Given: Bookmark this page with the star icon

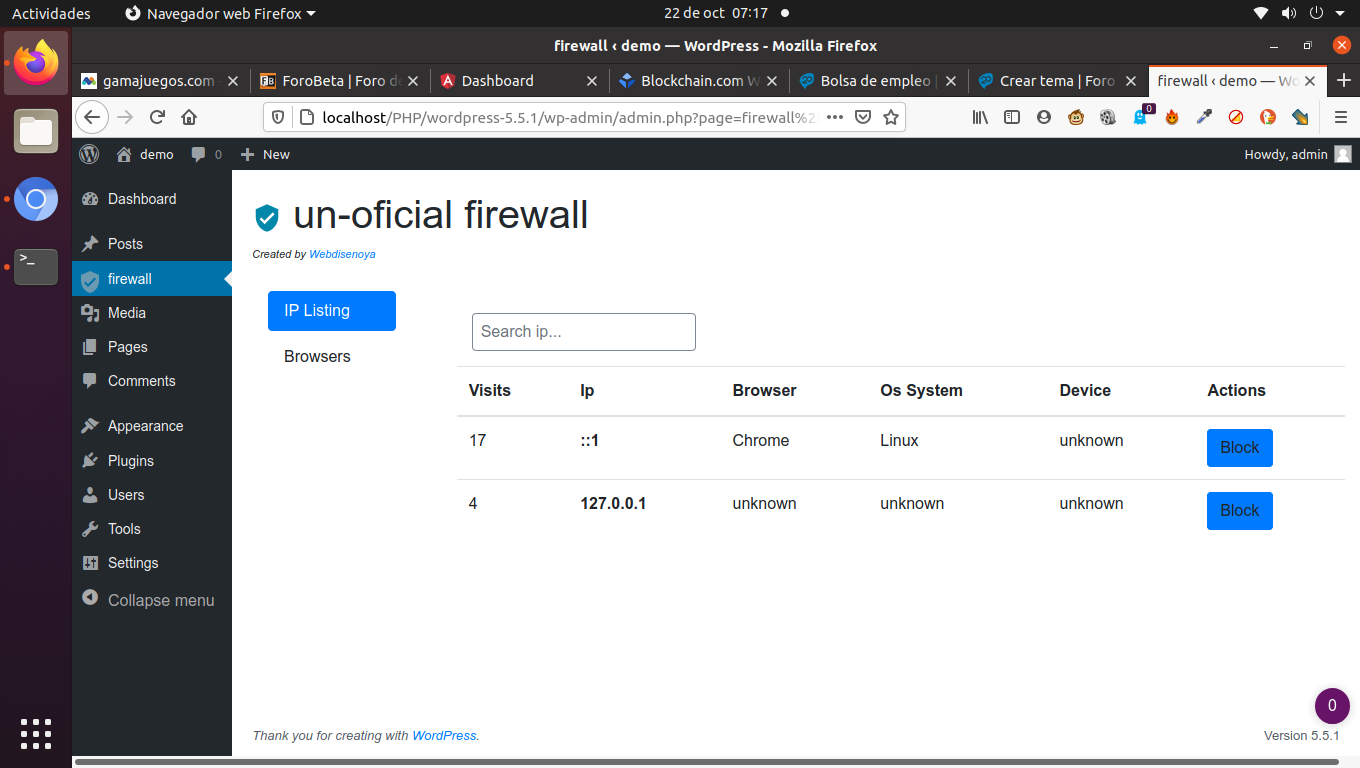Looking at the screenshot, I should tap(891, 117).
